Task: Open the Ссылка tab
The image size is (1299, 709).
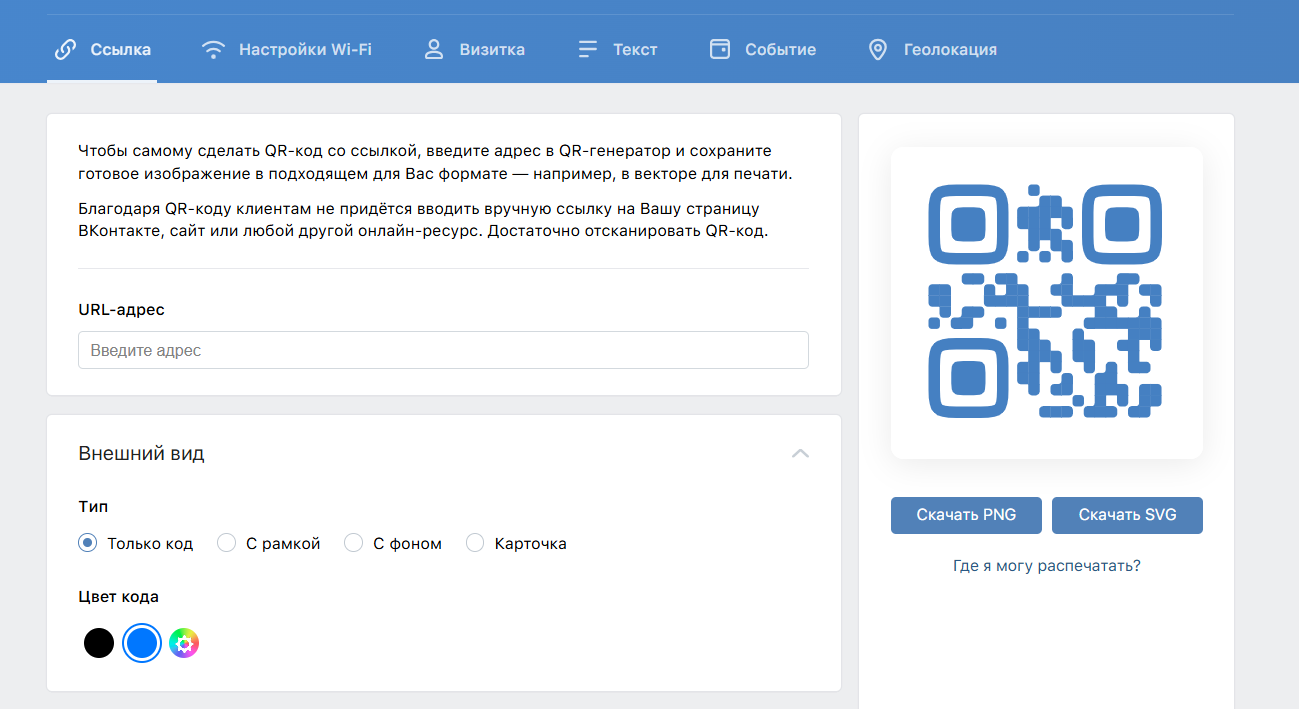Action: (102, 49)
